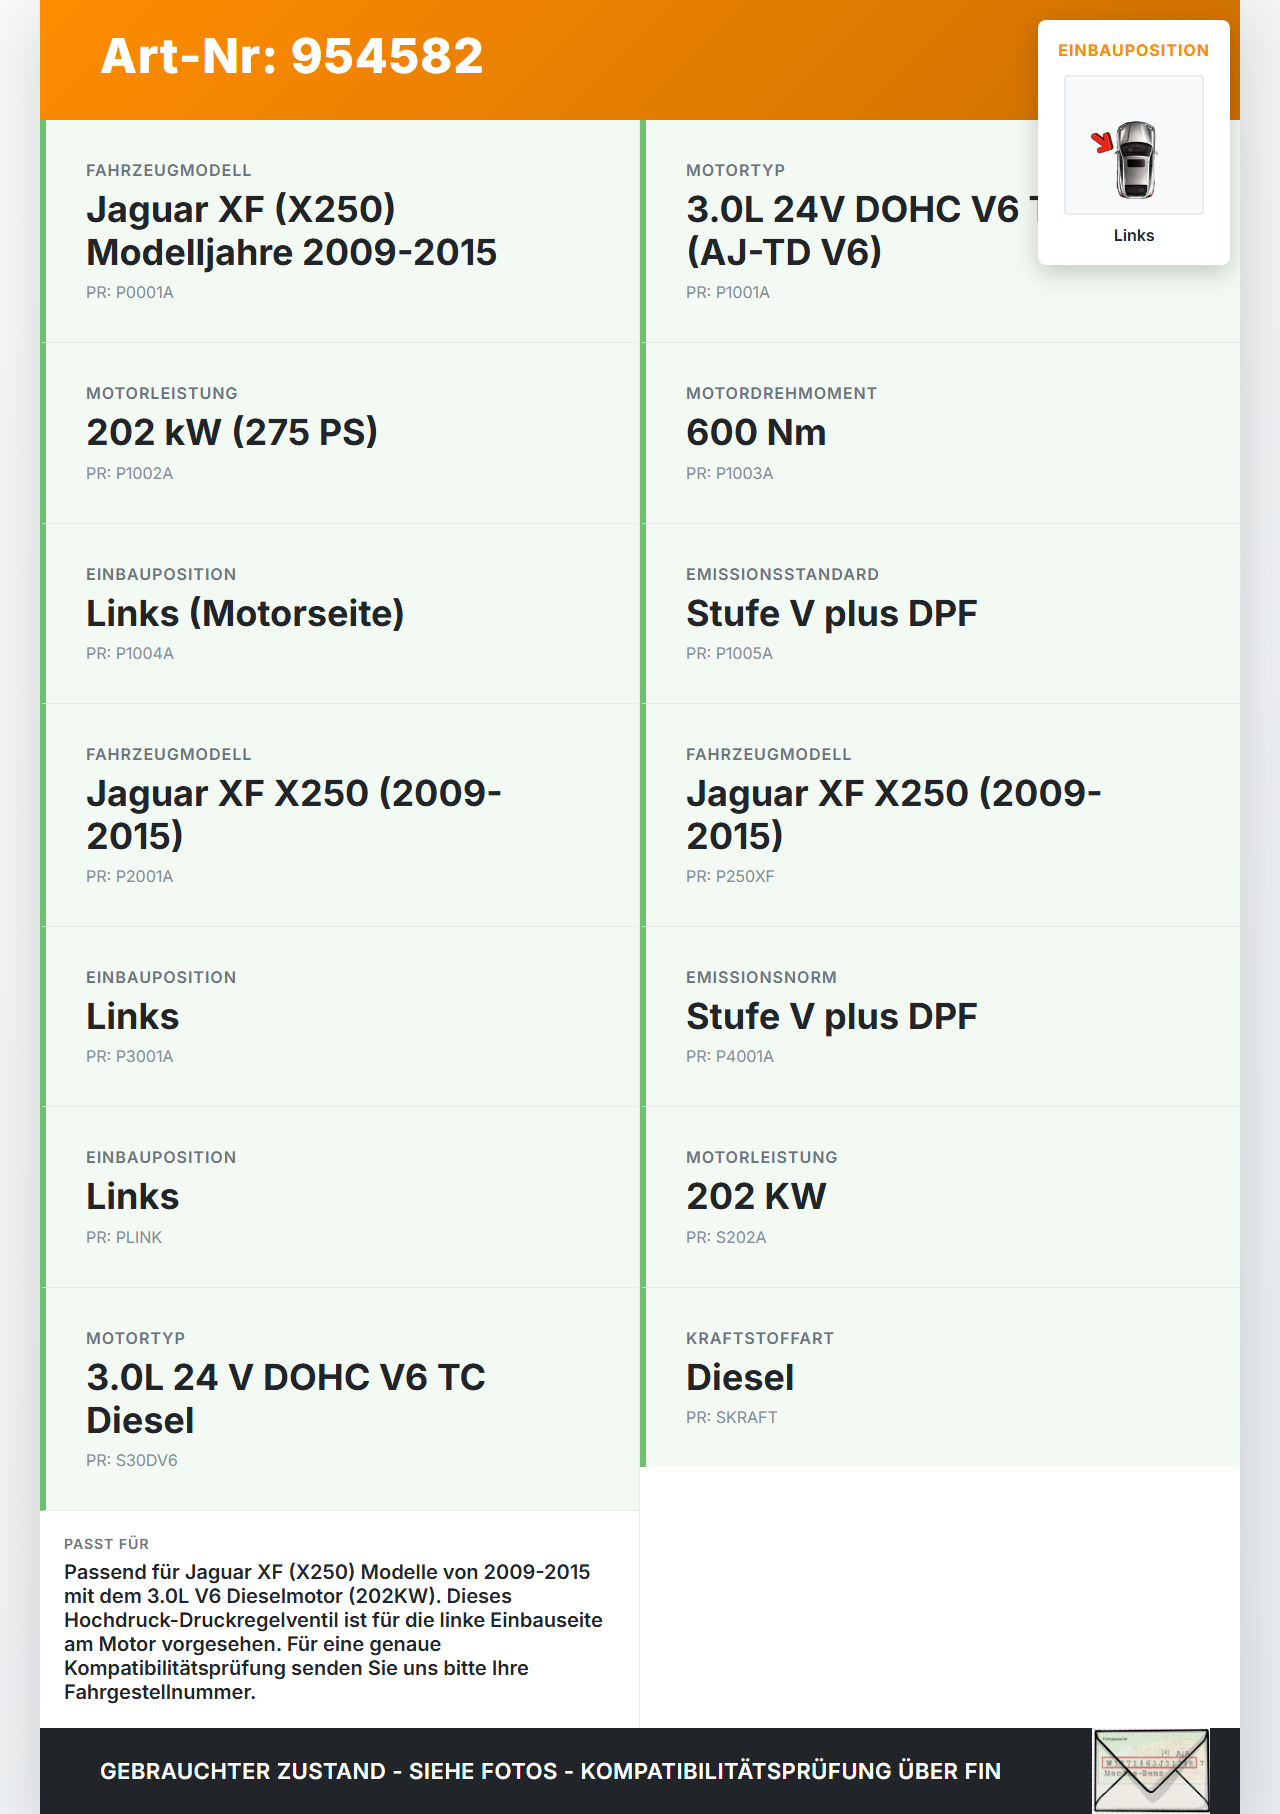Click the Passt für description paragraph

click(333, 1631)
